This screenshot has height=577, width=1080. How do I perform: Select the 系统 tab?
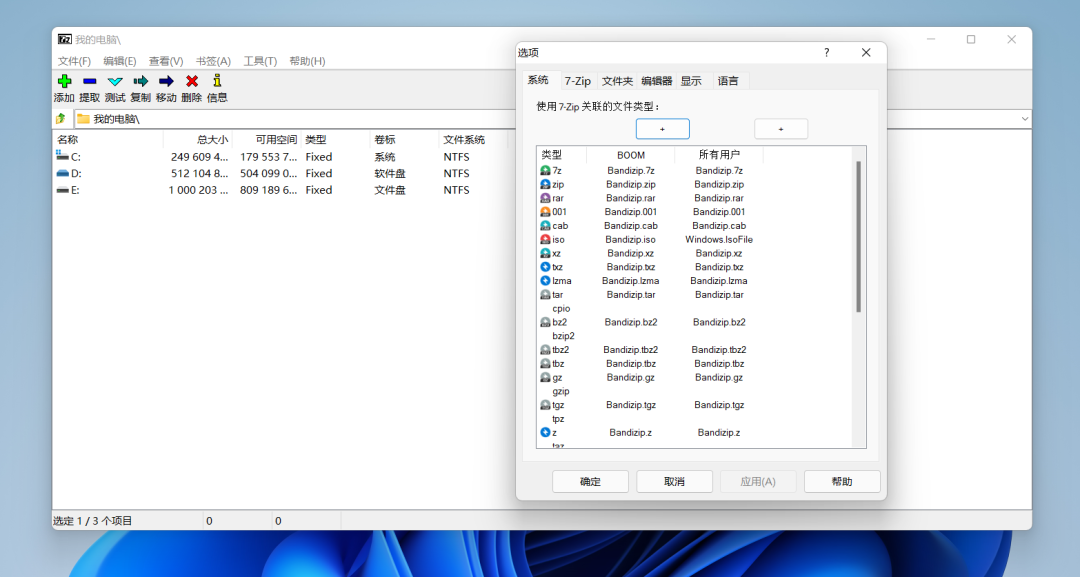click(539, 80)
